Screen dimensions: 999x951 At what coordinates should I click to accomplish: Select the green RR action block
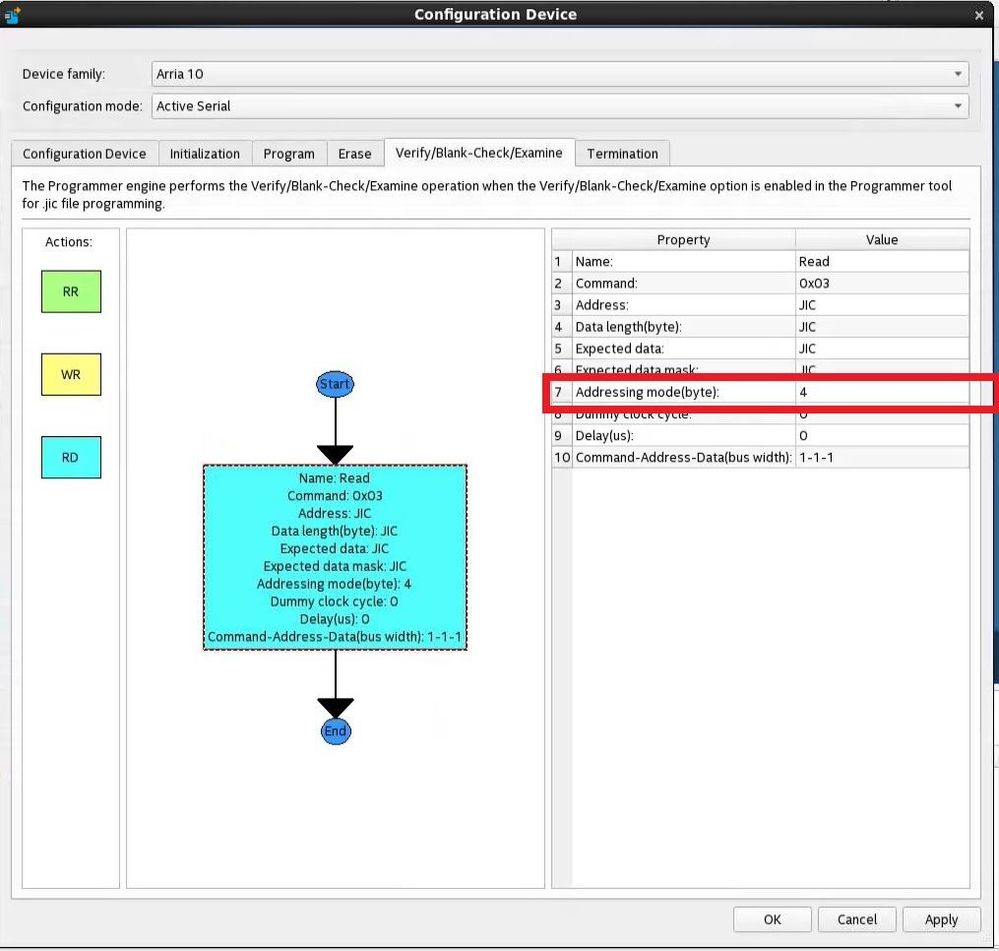(71, 292)
